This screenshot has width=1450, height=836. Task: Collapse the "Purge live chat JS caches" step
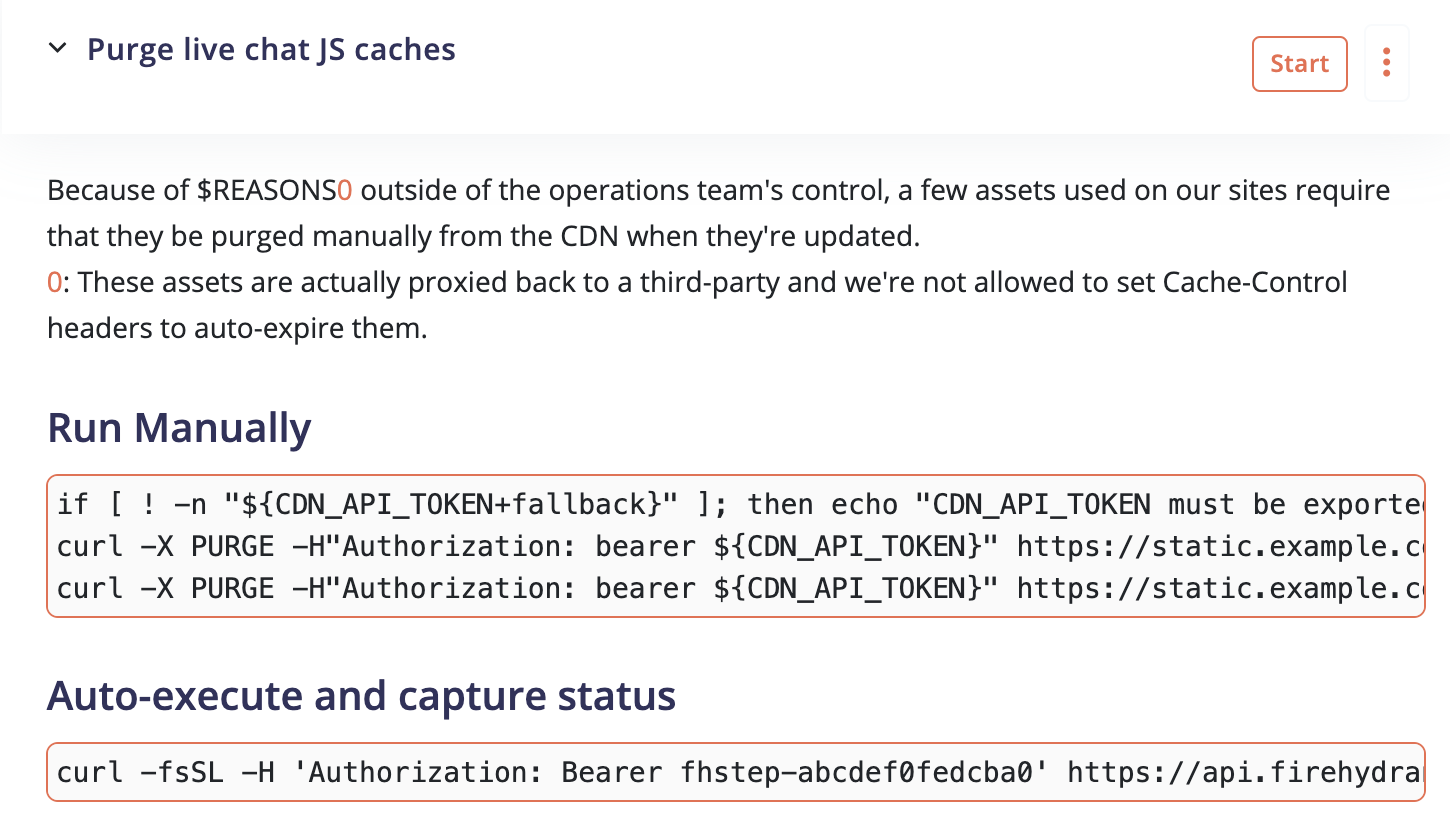pyautogui.click(x=58, y=47)
